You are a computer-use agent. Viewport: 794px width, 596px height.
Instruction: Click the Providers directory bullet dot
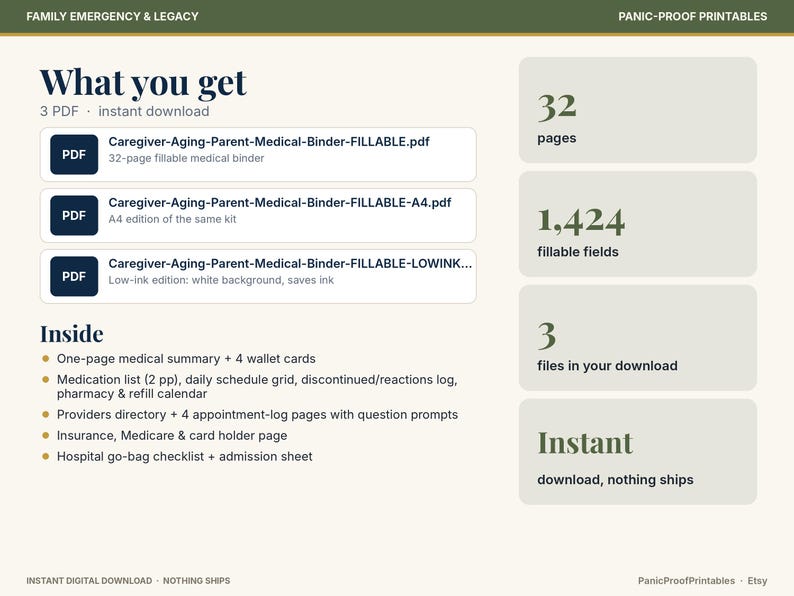click(46, 414)
